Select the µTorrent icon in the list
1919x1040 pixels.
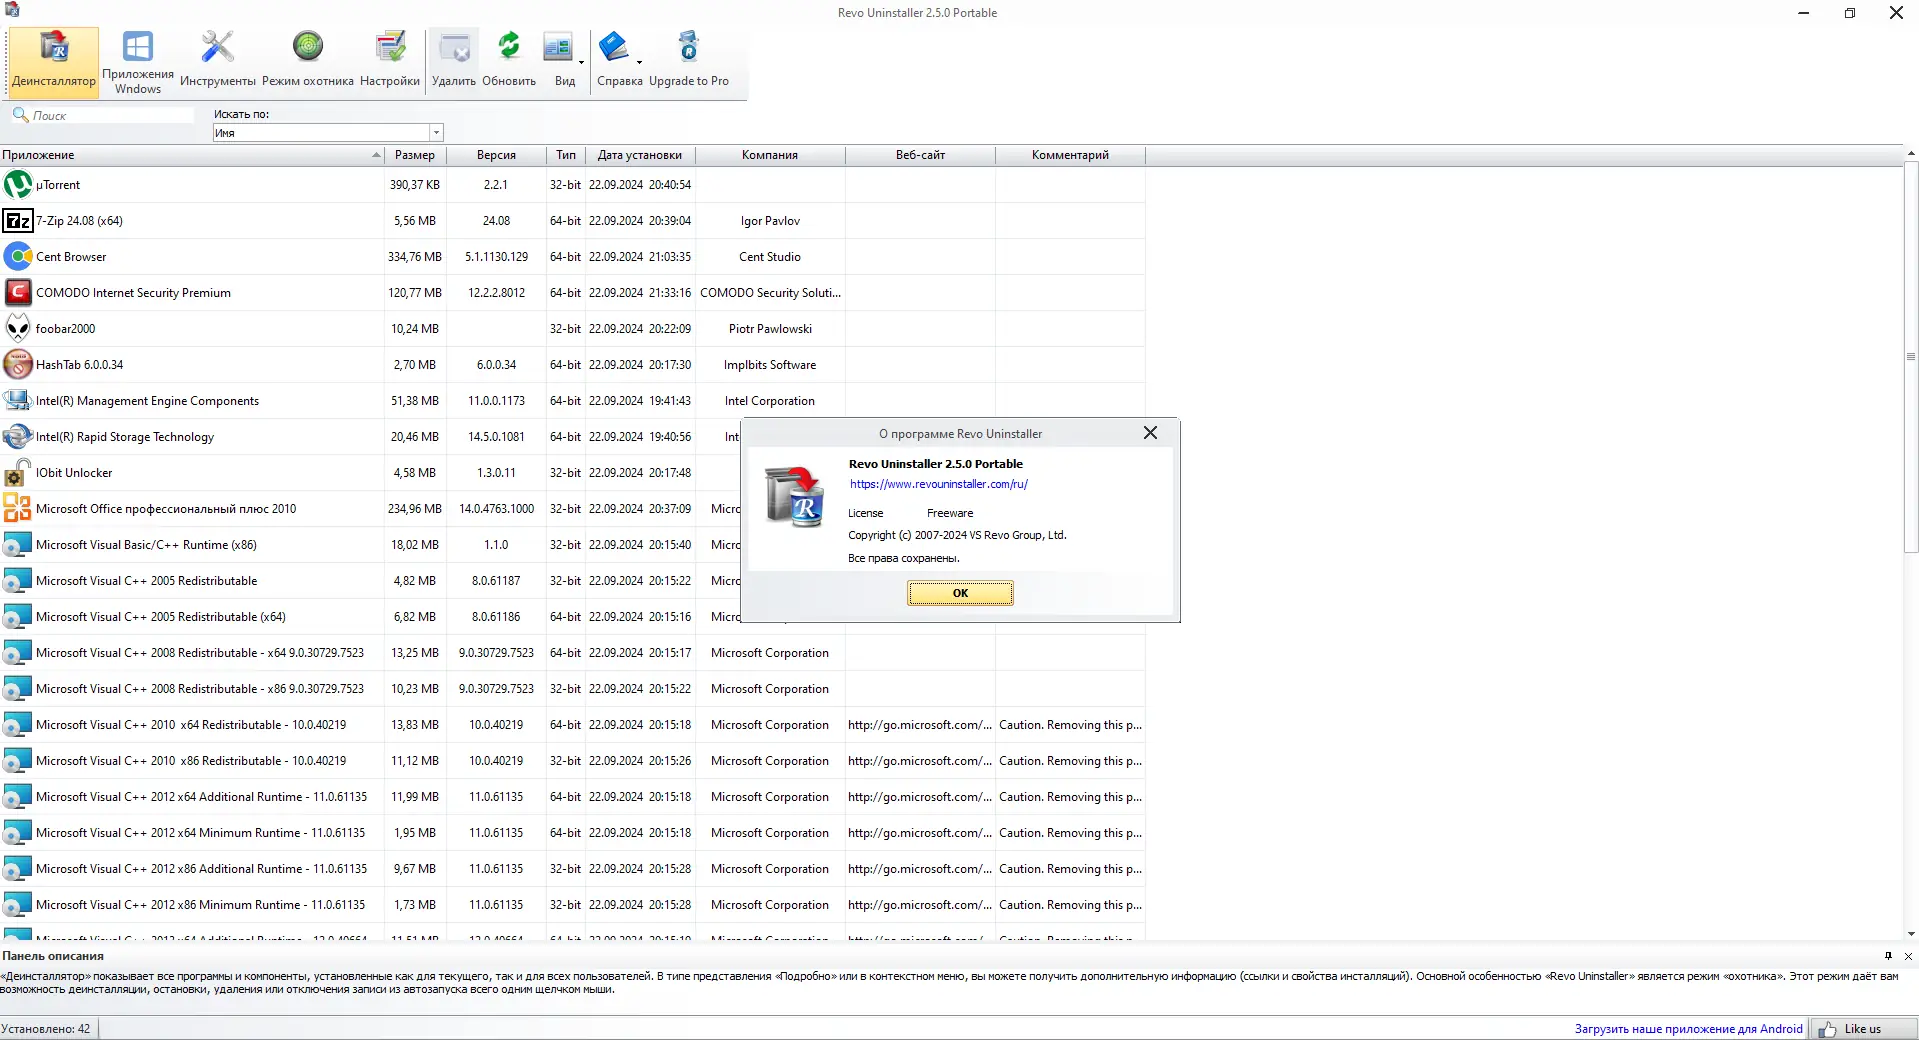(x=18, y=185)
